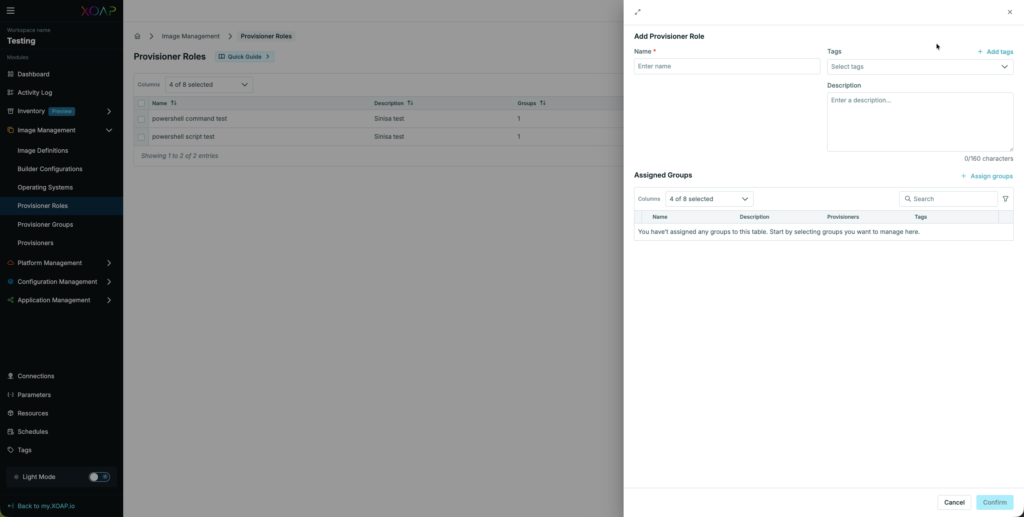Check the powershell script test row checkbox

tap(142, 136)
